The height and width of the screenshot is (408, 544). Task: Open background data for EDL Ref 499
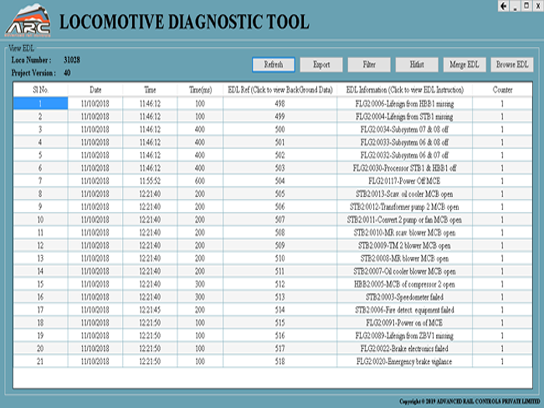280,116
